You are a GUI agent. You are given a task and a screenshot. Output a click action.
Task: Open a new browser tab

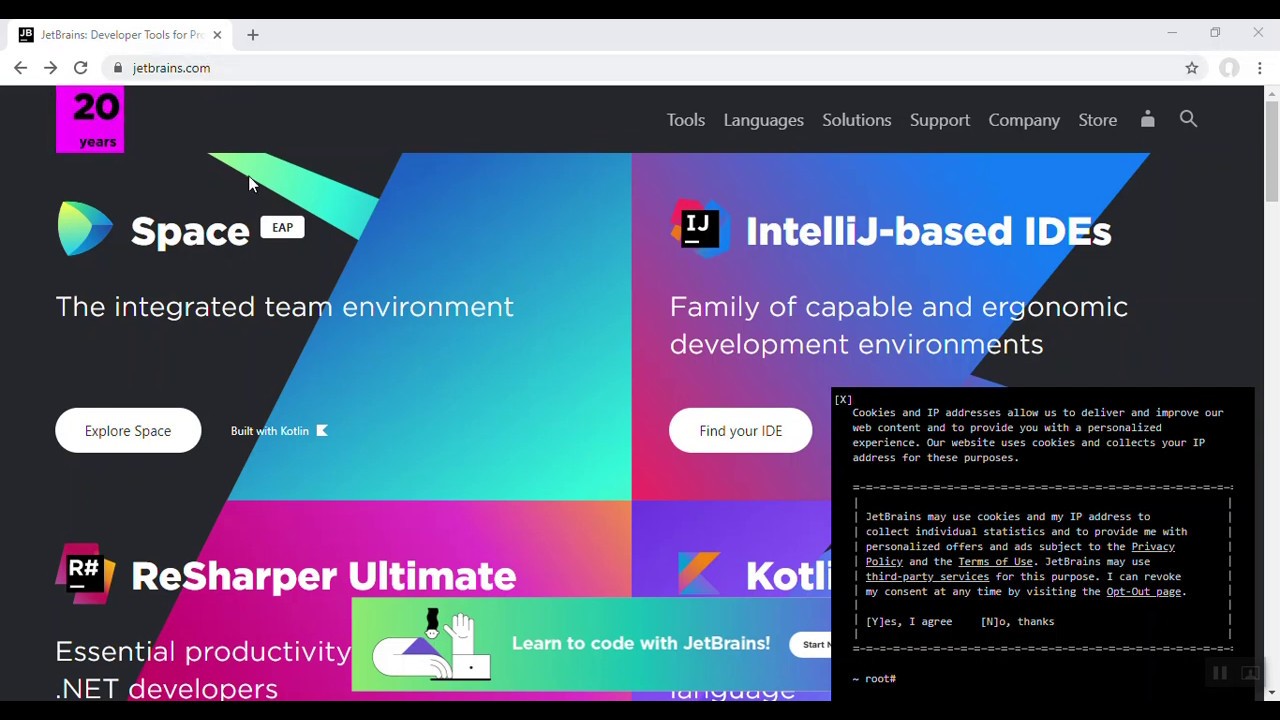click(252, 35)
